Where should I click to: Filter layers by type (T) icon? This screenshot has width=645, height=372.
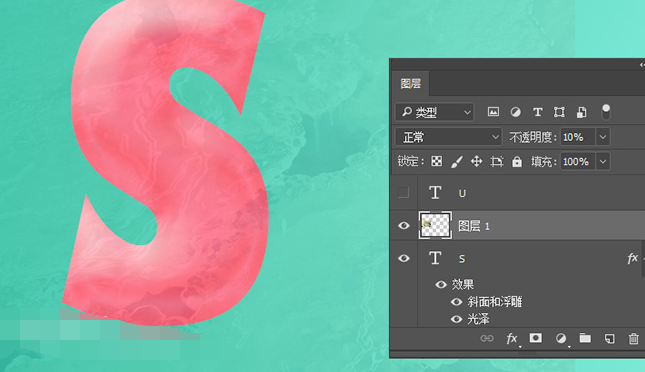tap(537, 112)
